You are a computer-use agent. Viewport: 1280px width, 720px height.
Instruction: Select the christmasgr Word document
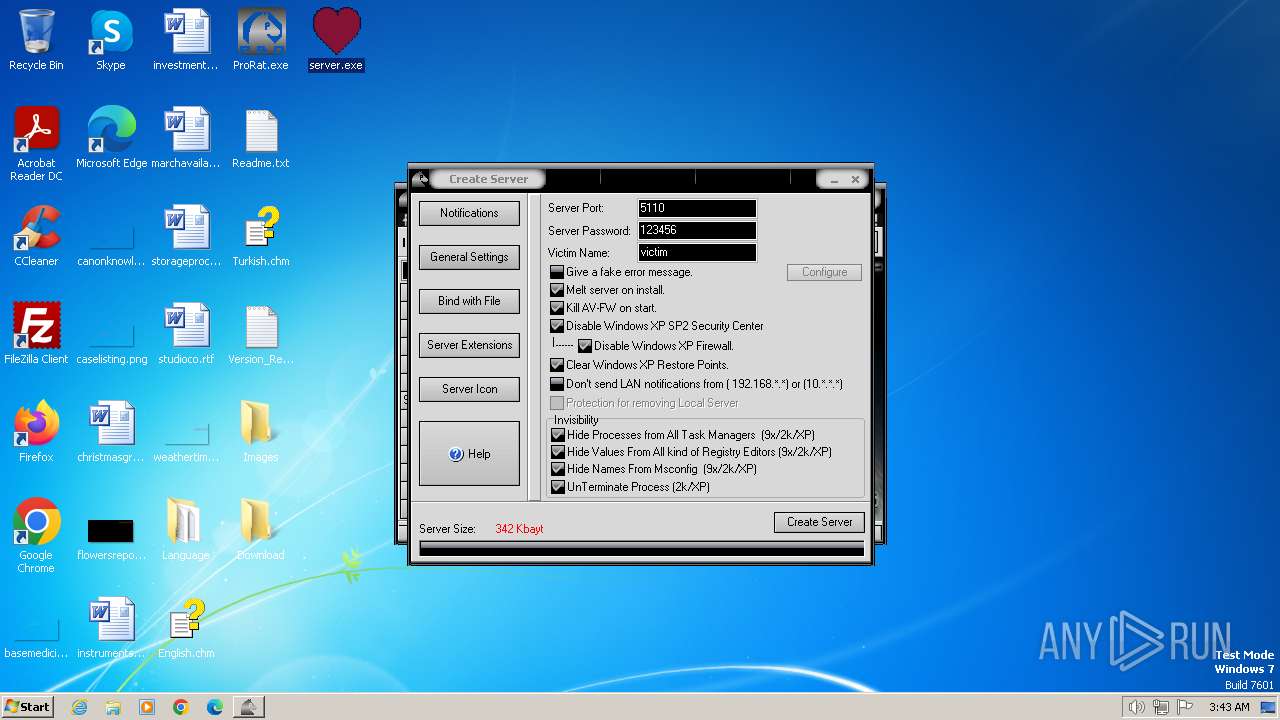click(111, 432)
